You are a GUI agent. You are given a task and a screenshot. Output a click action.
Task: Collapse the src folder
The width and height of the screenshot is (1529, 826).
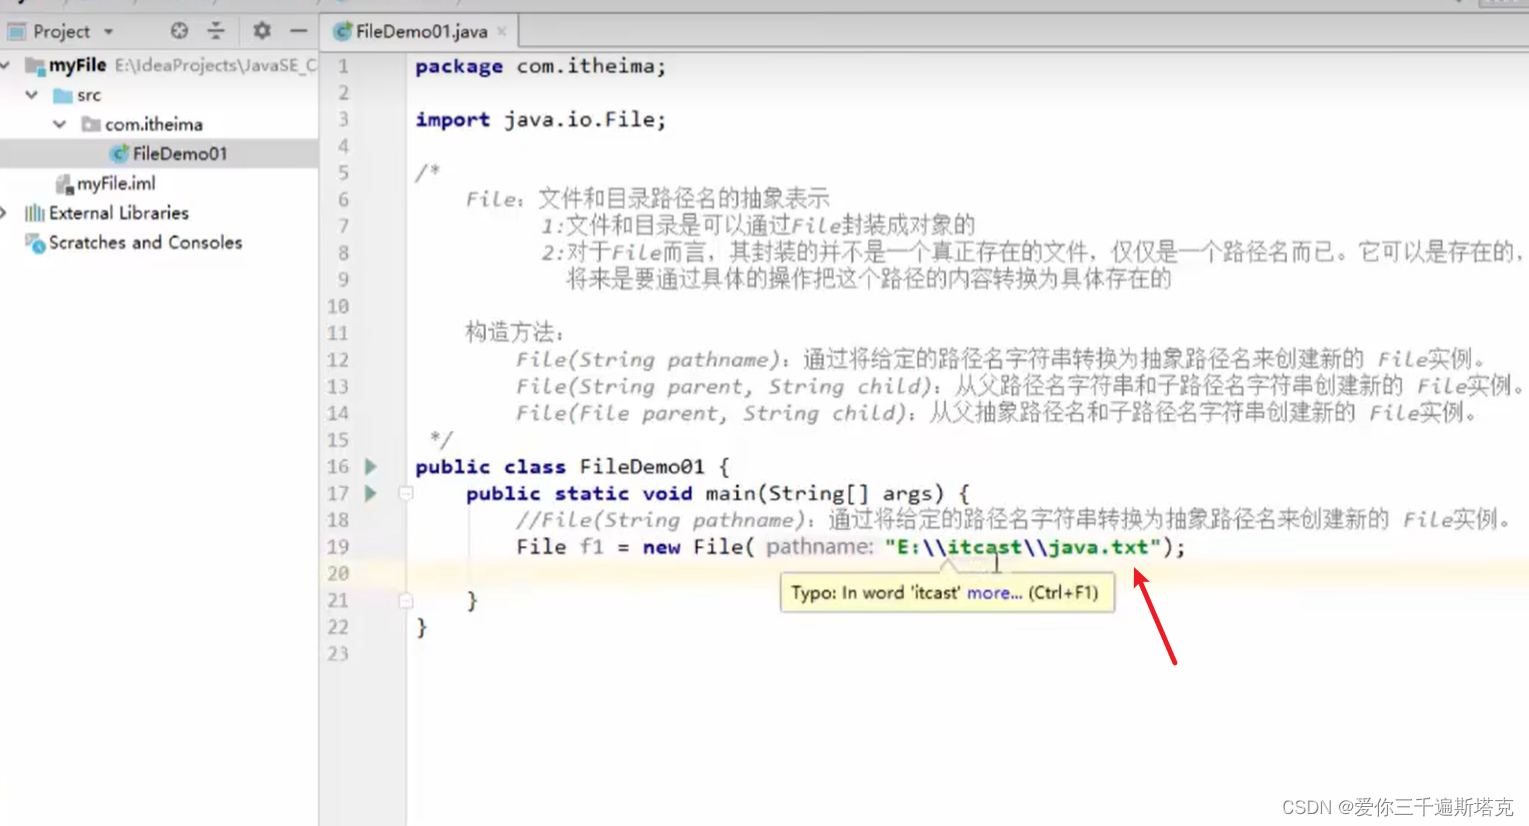click(31, 95)
